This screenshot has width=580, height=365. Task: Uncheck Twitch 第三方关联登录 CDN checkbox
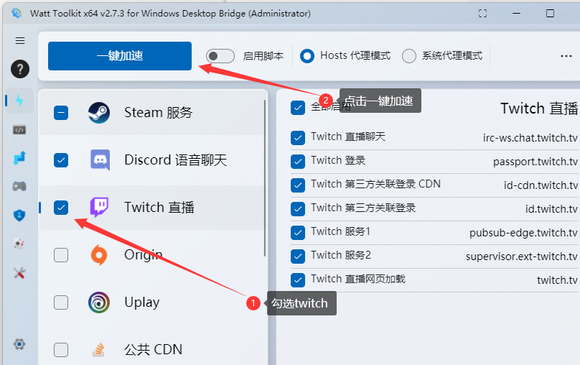tap(298, 185)
